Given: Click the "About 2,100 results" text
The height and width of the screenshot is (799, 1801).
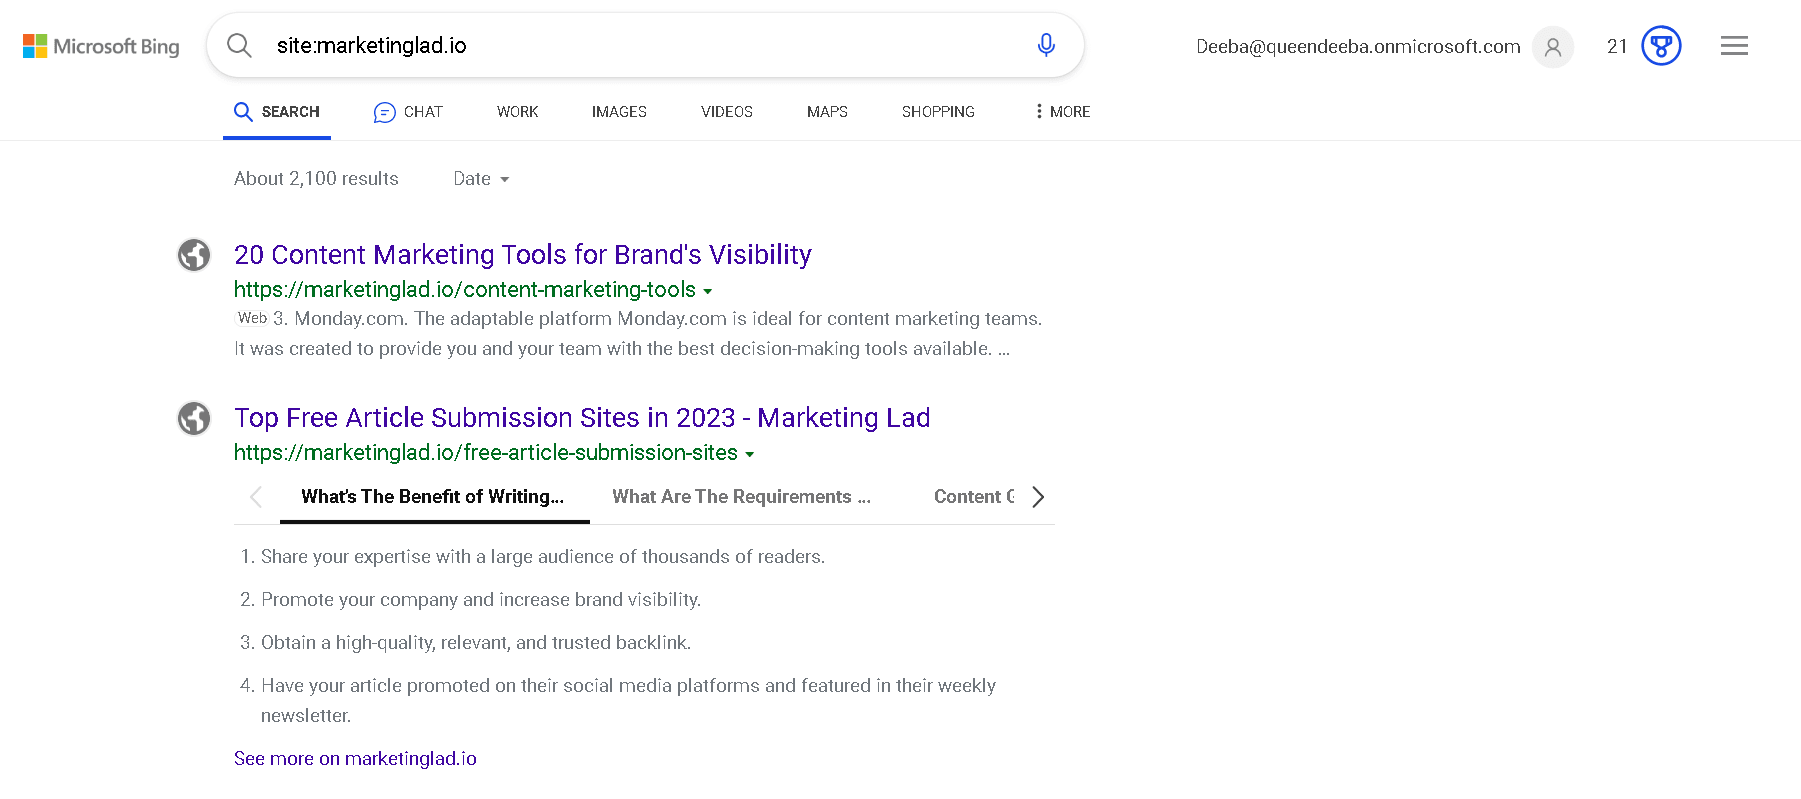Looking at the screenshot, I should pyautogui.click(x=316, y=179).
